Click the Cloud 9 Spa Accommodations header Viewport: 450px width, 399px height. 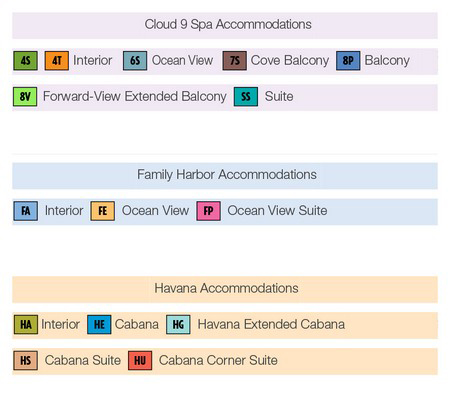(x=225, y=25)
